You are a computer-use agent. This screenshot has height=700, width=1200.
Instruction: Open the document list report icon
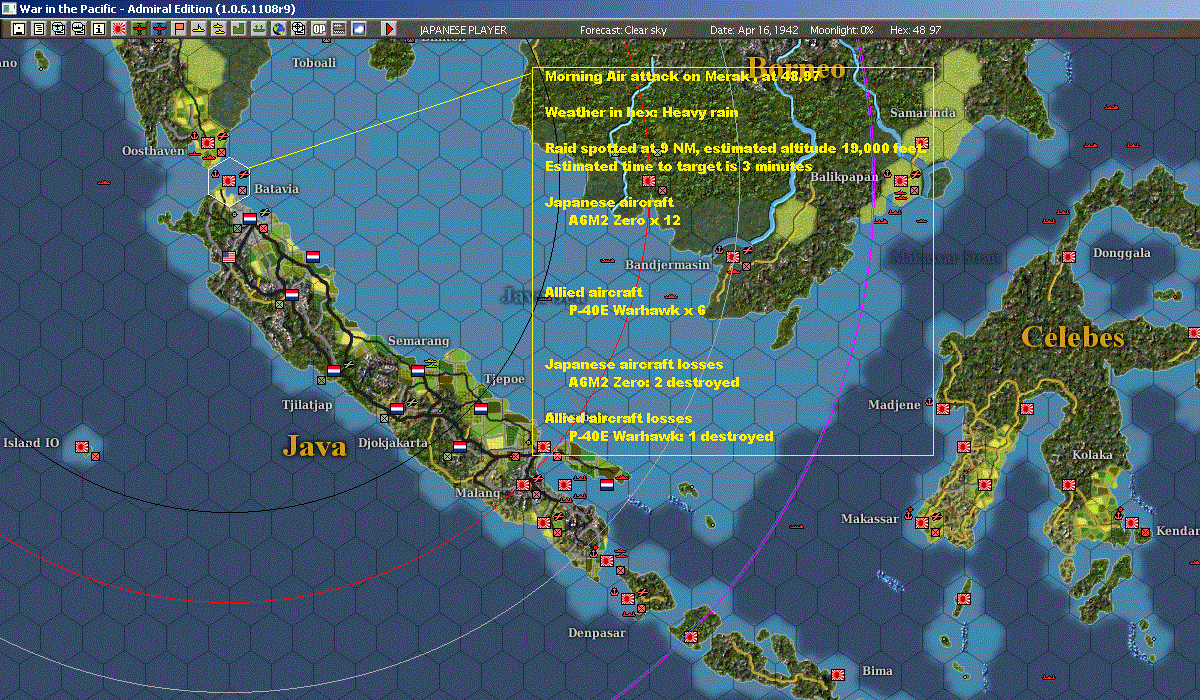coord(38,29)
